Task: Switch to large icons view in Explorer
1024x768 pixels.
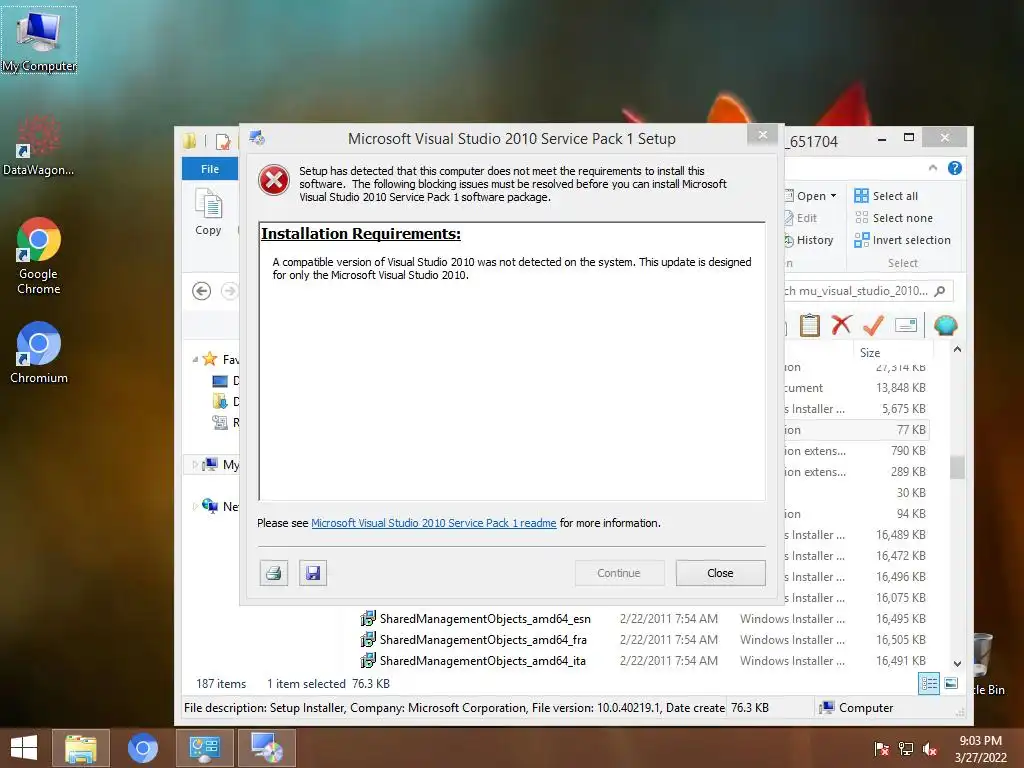Action: (x=951, y=684)
